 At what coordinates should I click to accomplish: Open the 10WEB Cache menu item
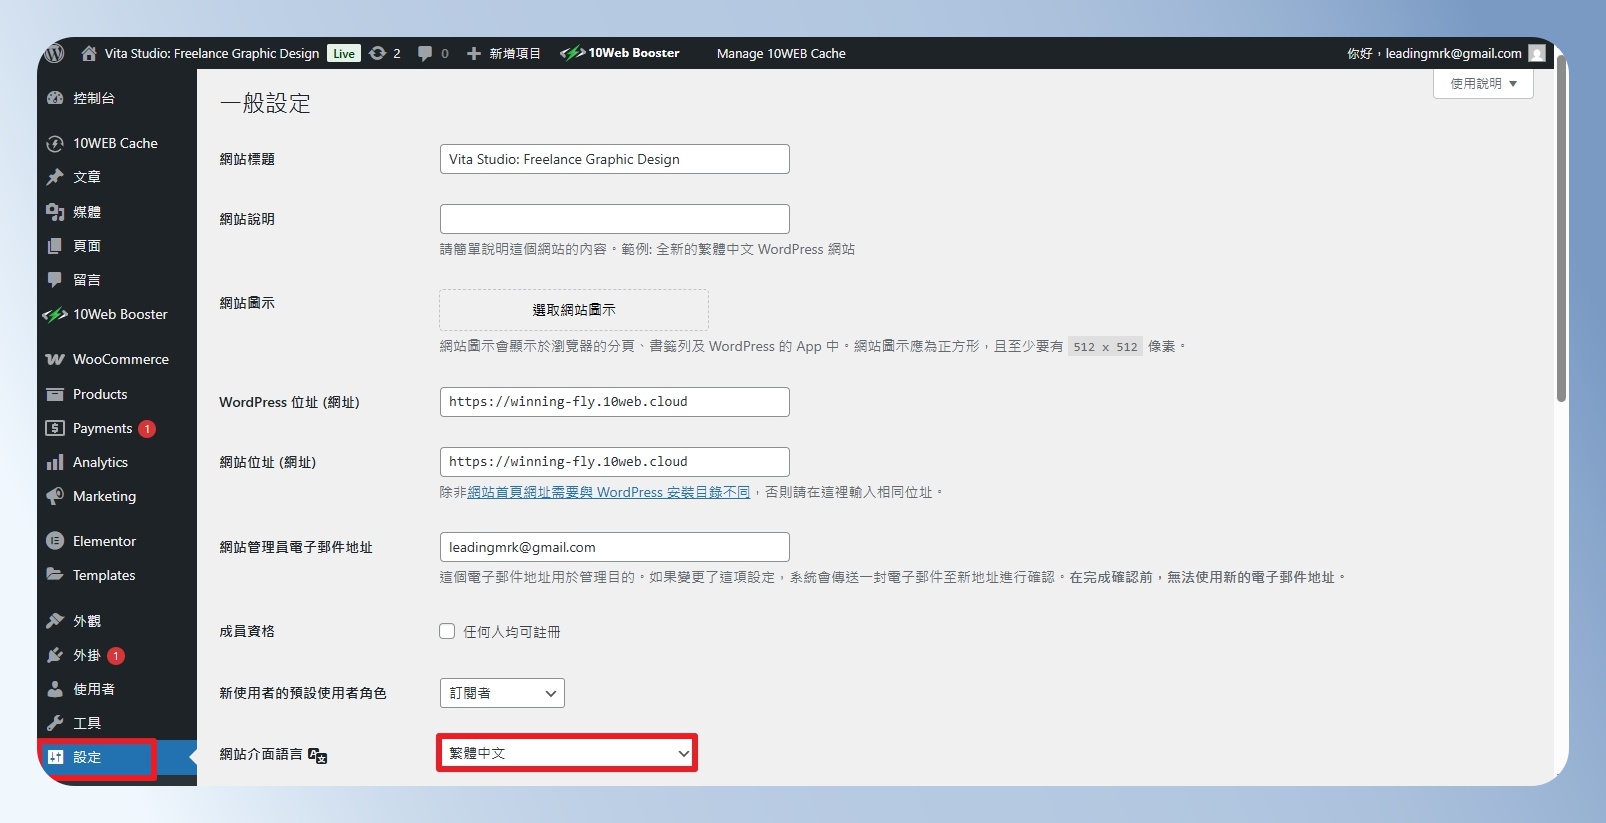tap(116, 143)
